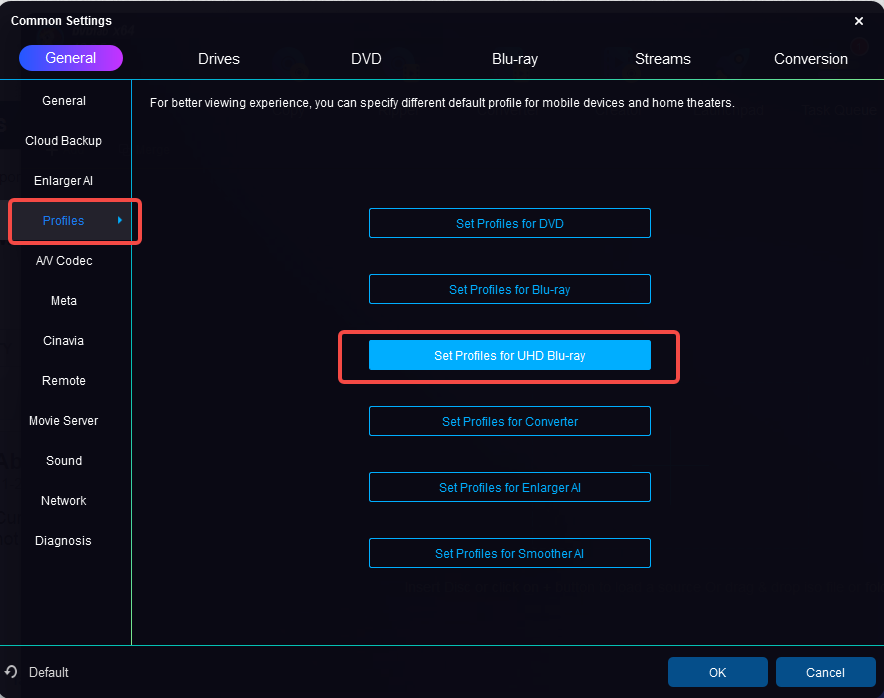The height and width of the screenshot is (698, 884).
Task: Switch to the Drives tab
Action: [219, 59]
